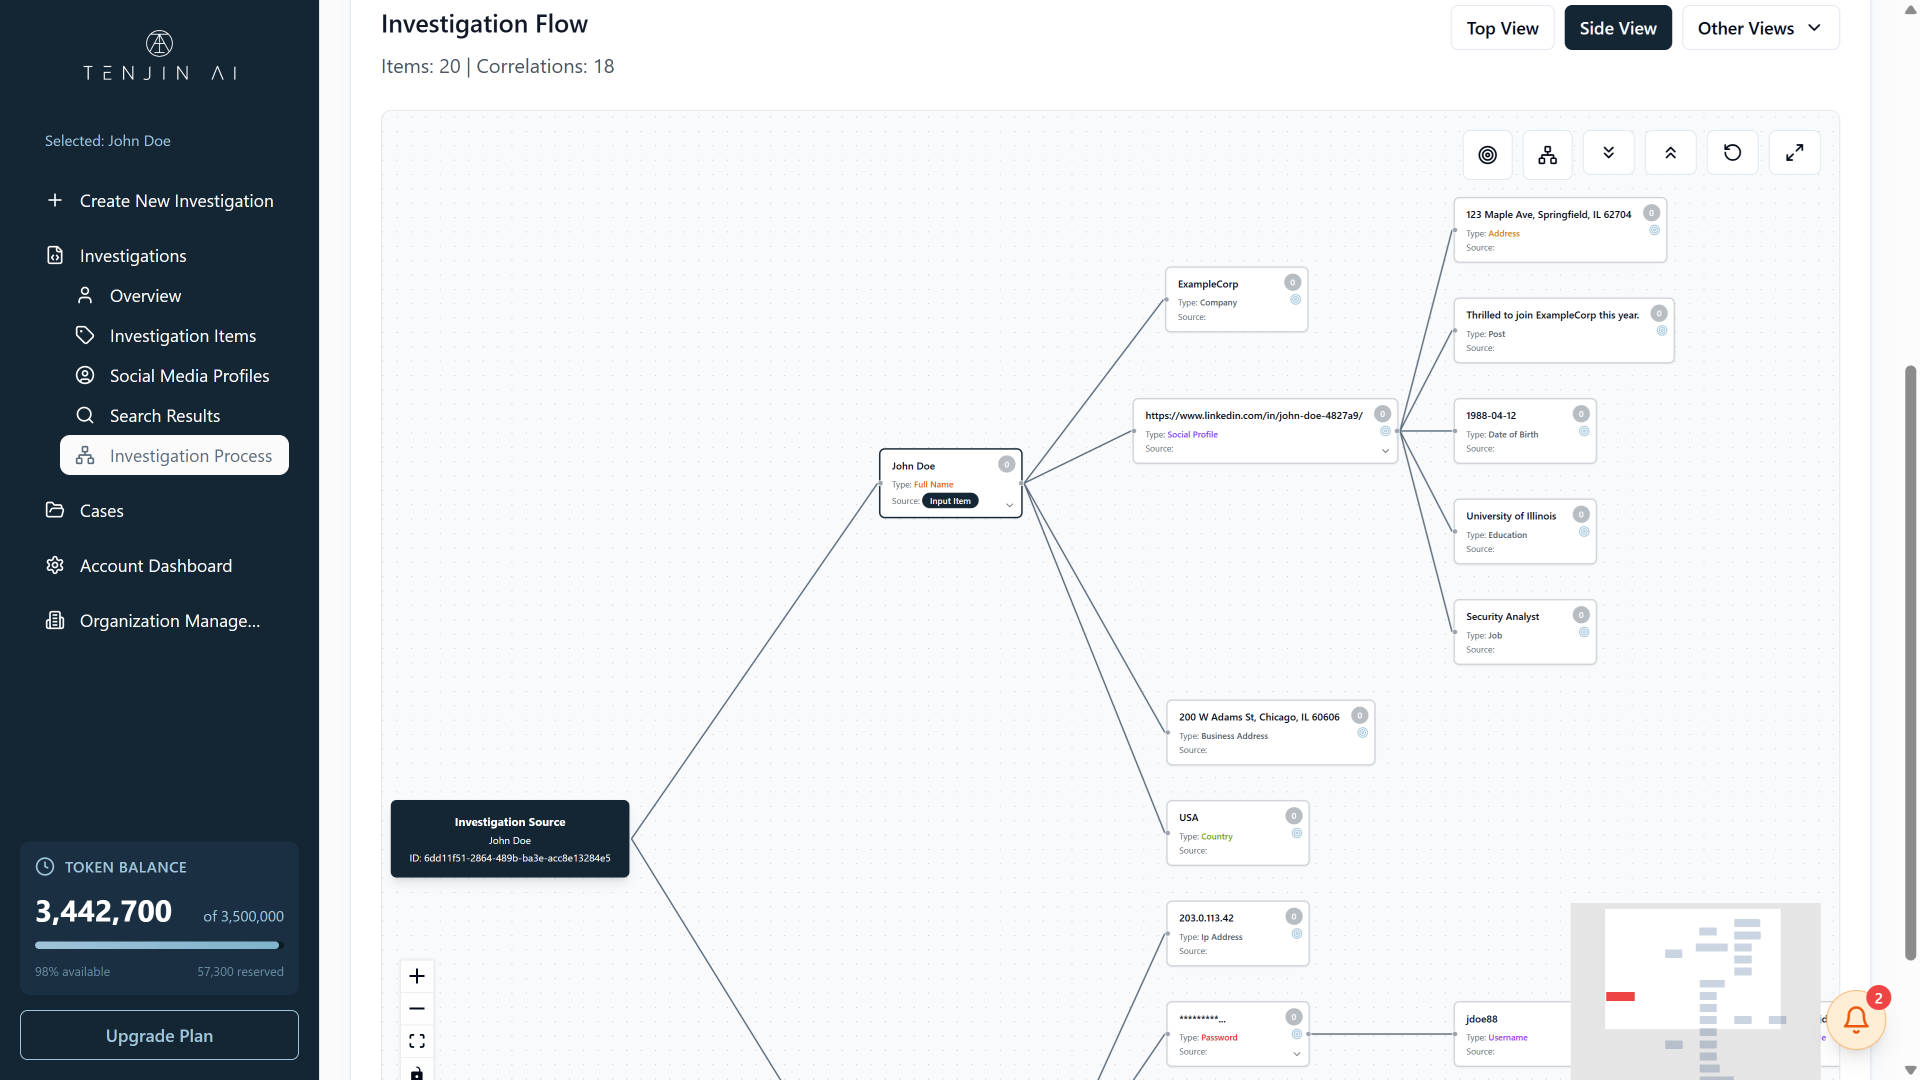This screenshot has height=1080, width=1920.
Task: Click the target focus icon above the graph
Action: (1487, 153)
